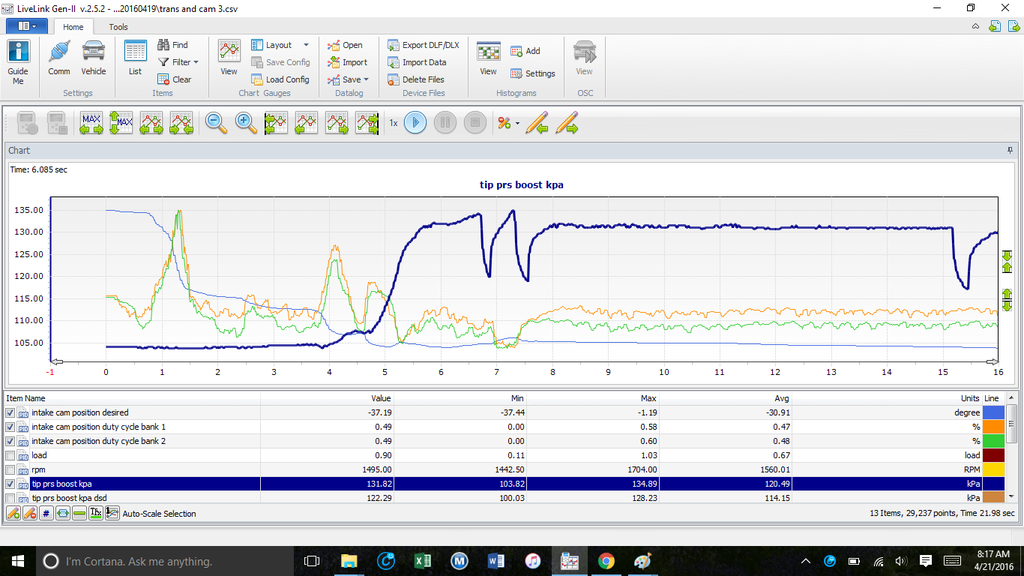Click Import Data
The image size is (1024, 576).
(x=417, y=62)
